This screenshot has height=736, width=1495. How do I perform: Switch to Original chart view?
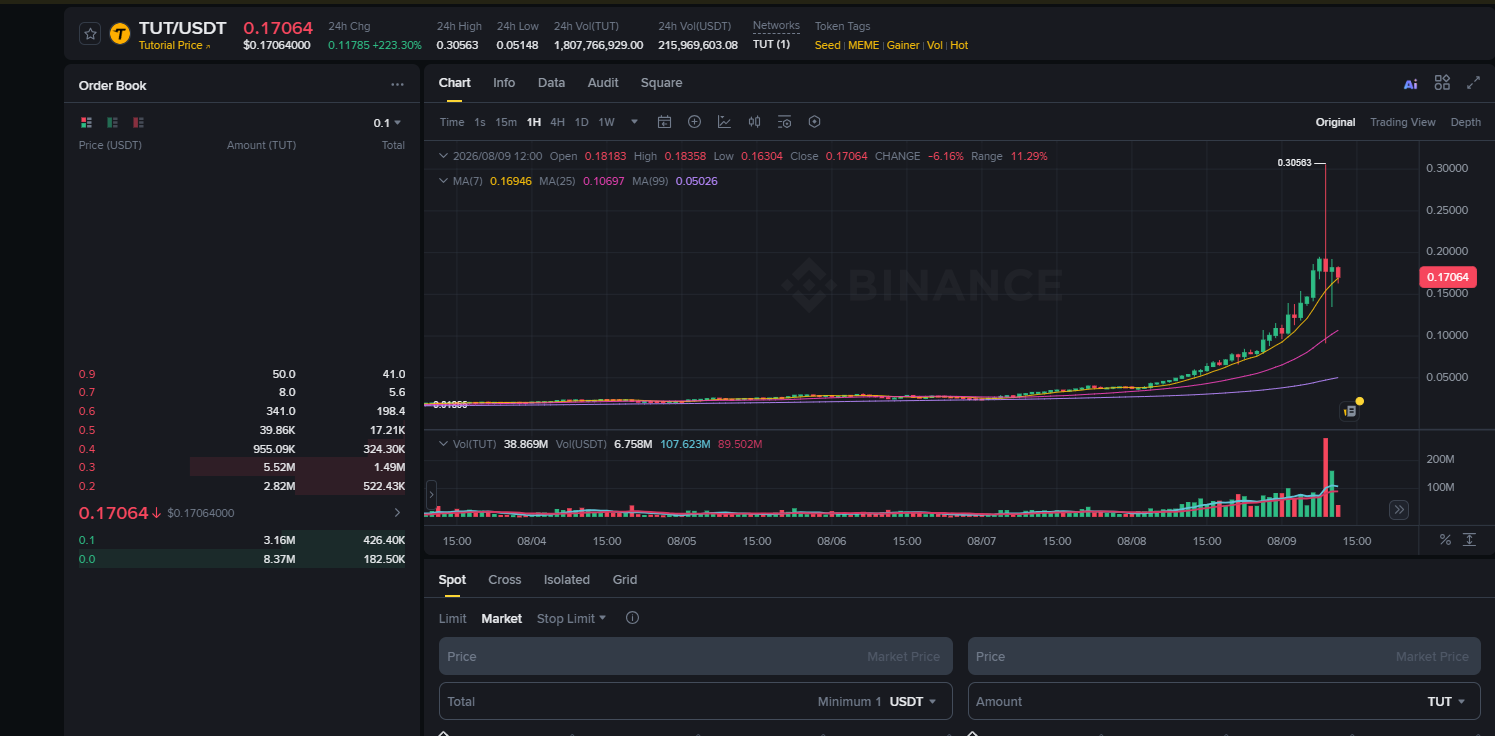coord(1335,122)
